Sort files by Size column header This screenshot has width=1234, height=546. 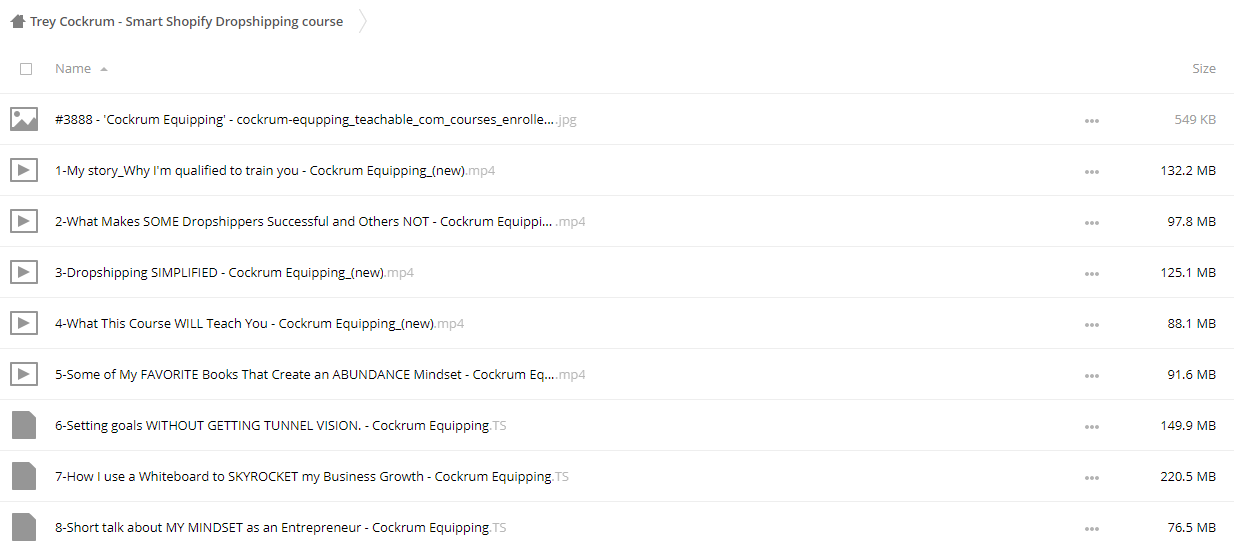tap(1204, 69)
